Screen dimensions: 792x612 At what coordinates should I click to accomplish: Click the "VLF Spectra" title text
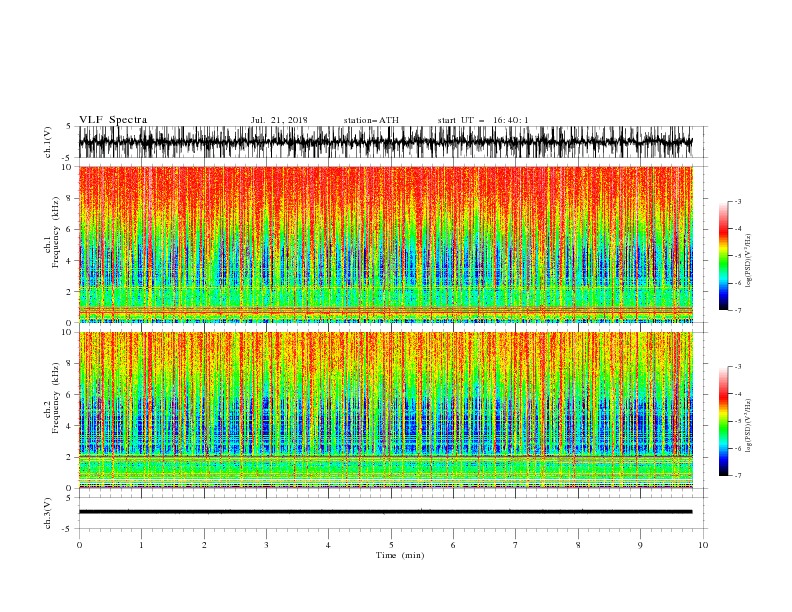point(113,120)
